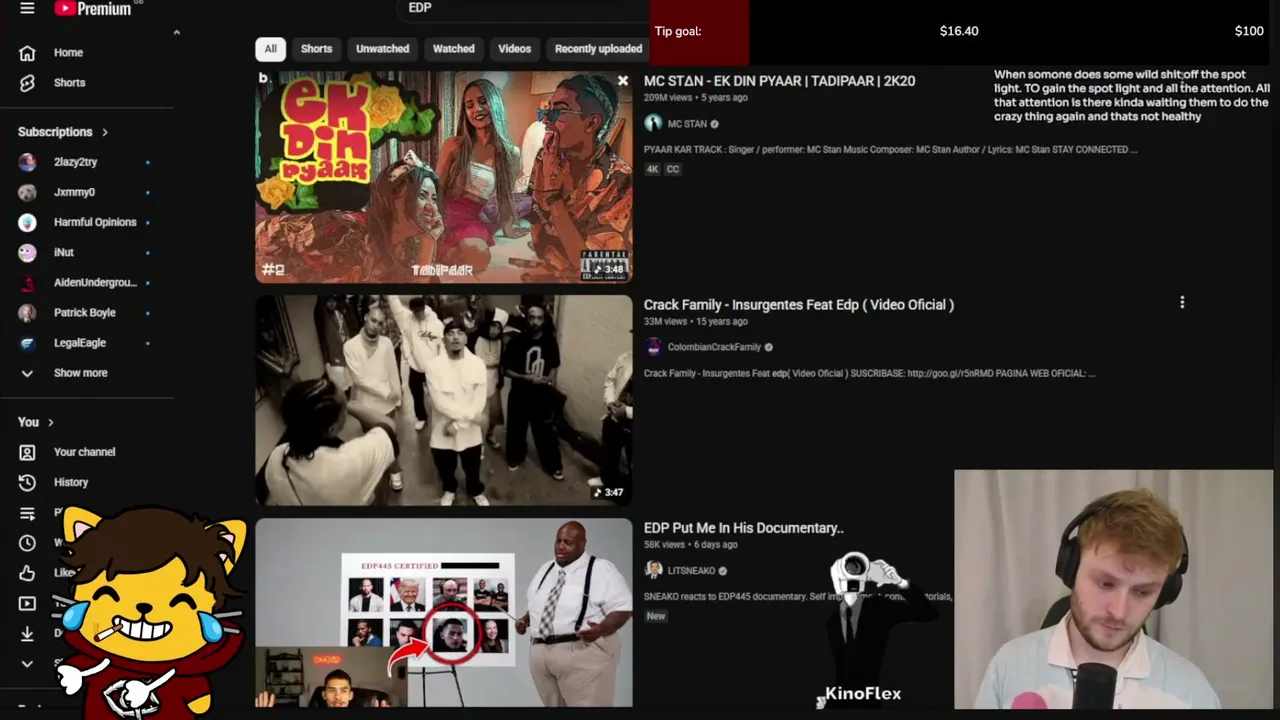The height and width of the screenshot is (720, 1280).
Task: Click the Crack Family video description snippet
Action: [x=870, y=373]
